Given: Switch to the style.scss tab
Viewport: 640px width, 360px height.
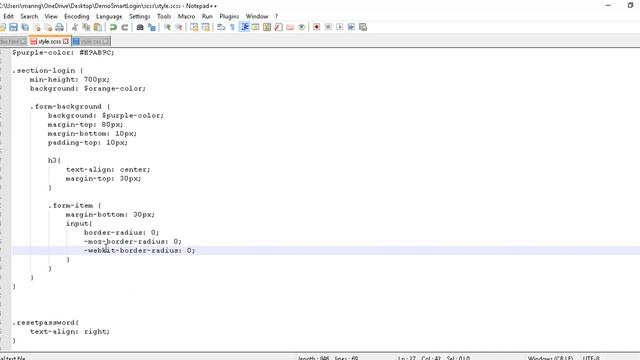Looking at the screenshot, I should point(49,42).
